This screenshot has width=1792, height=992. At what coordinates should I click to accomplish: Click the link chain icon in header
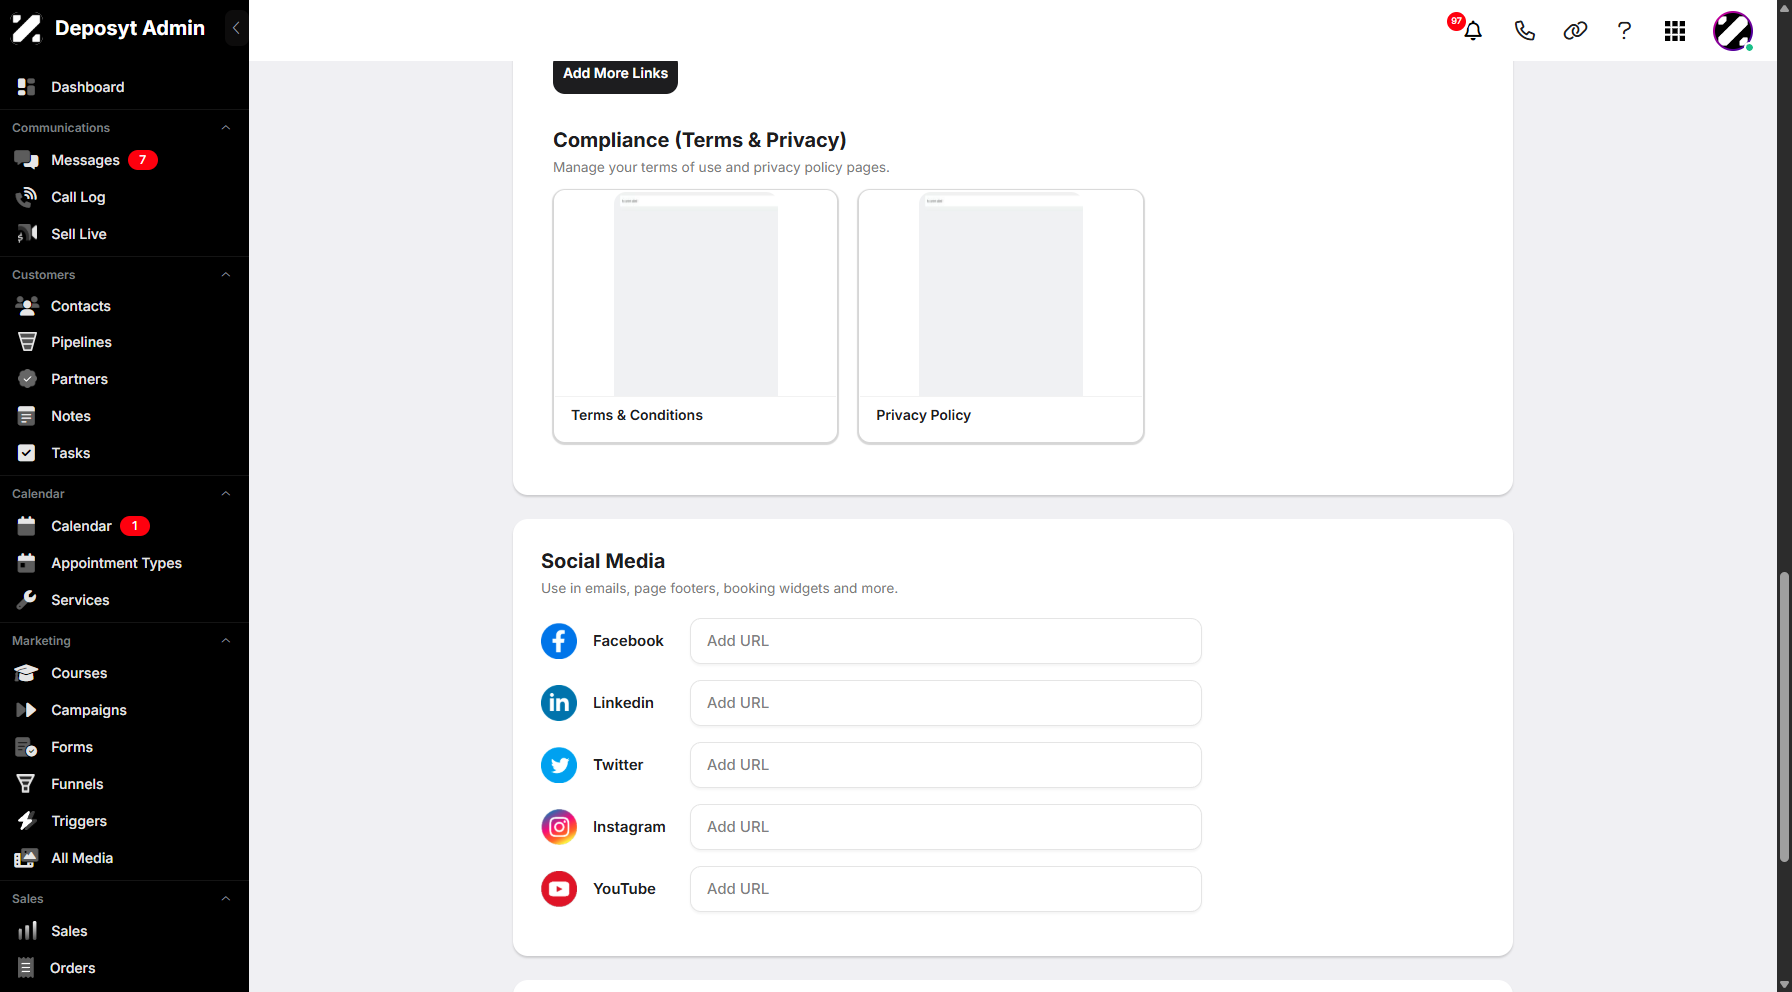pos(1575,31)
